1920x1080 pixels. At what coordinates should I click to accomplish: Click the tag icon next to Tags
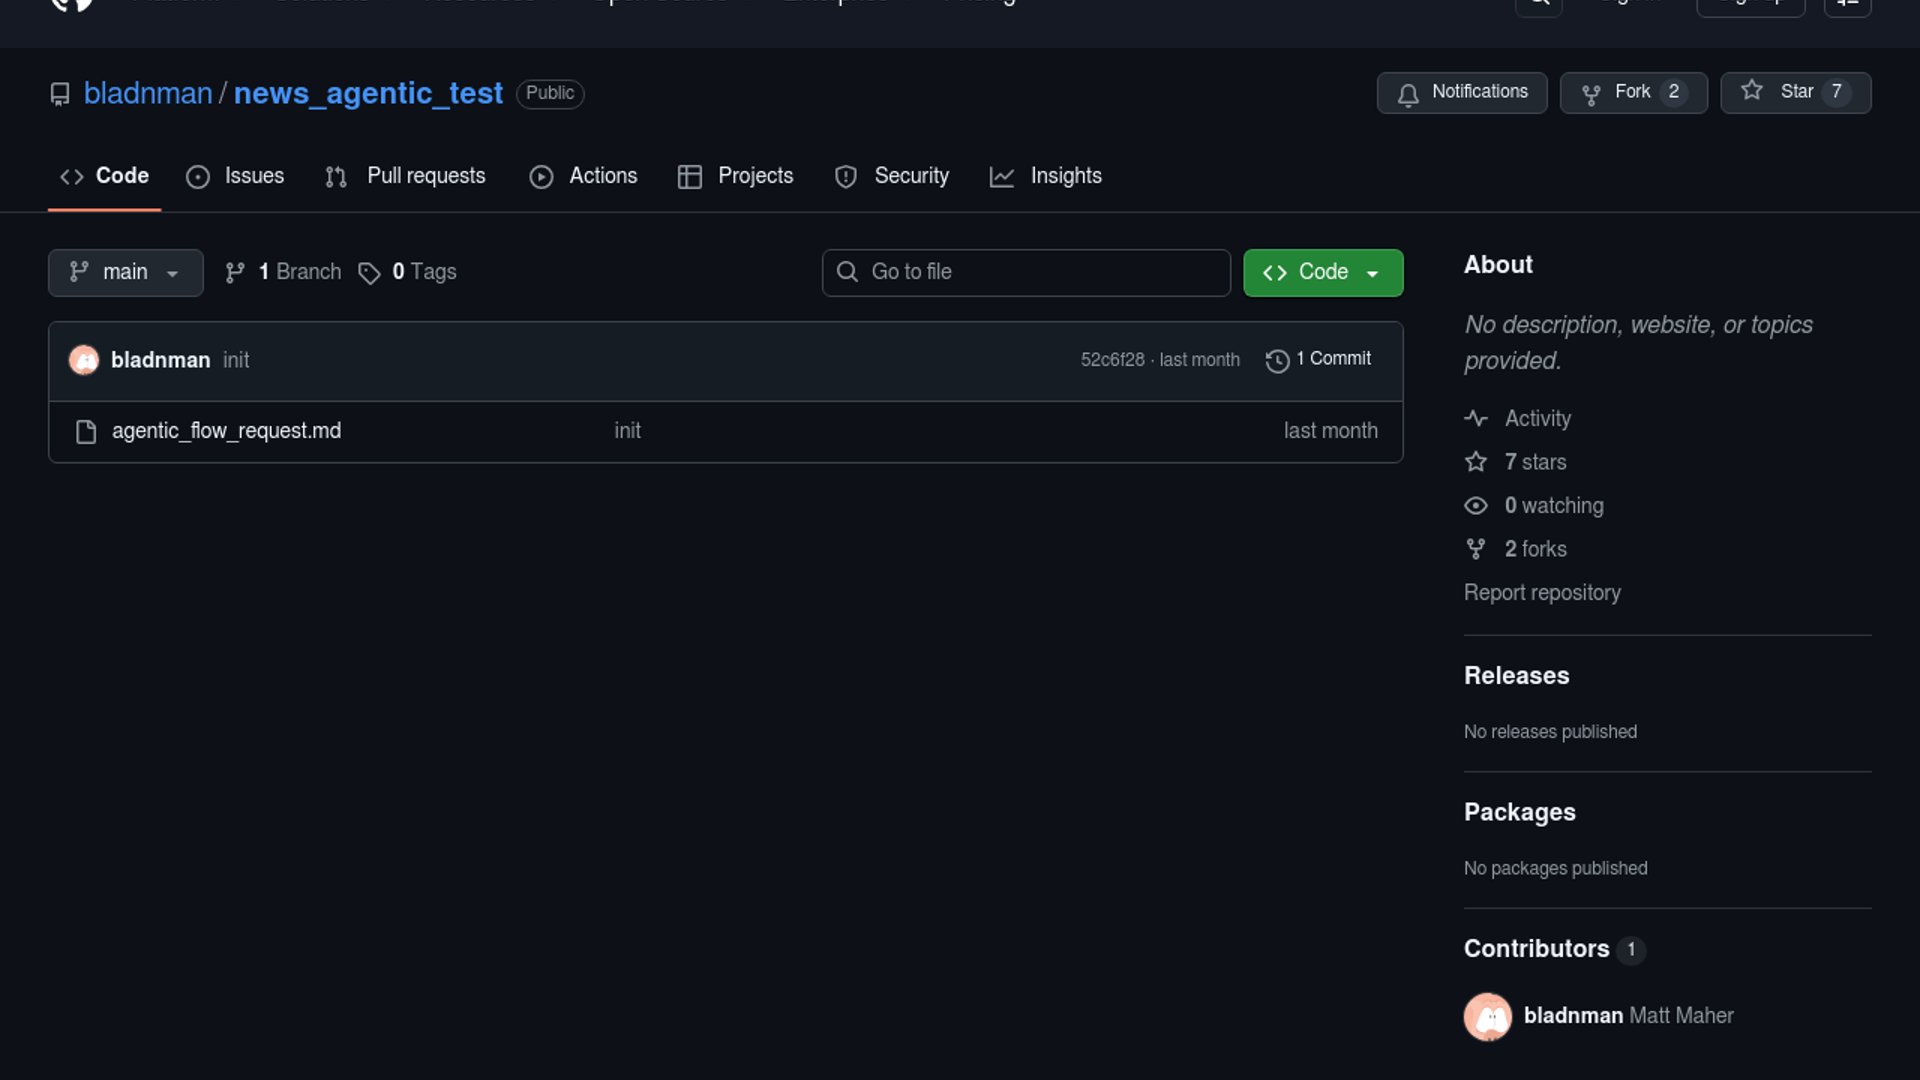click(369, 273)
